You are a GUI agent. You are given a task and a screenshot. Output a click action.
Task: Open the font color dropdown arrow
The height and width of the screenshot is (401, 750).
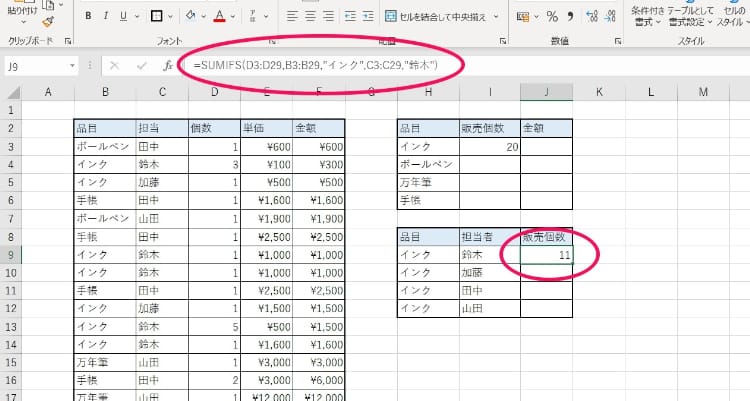click(x=234, y=16)
